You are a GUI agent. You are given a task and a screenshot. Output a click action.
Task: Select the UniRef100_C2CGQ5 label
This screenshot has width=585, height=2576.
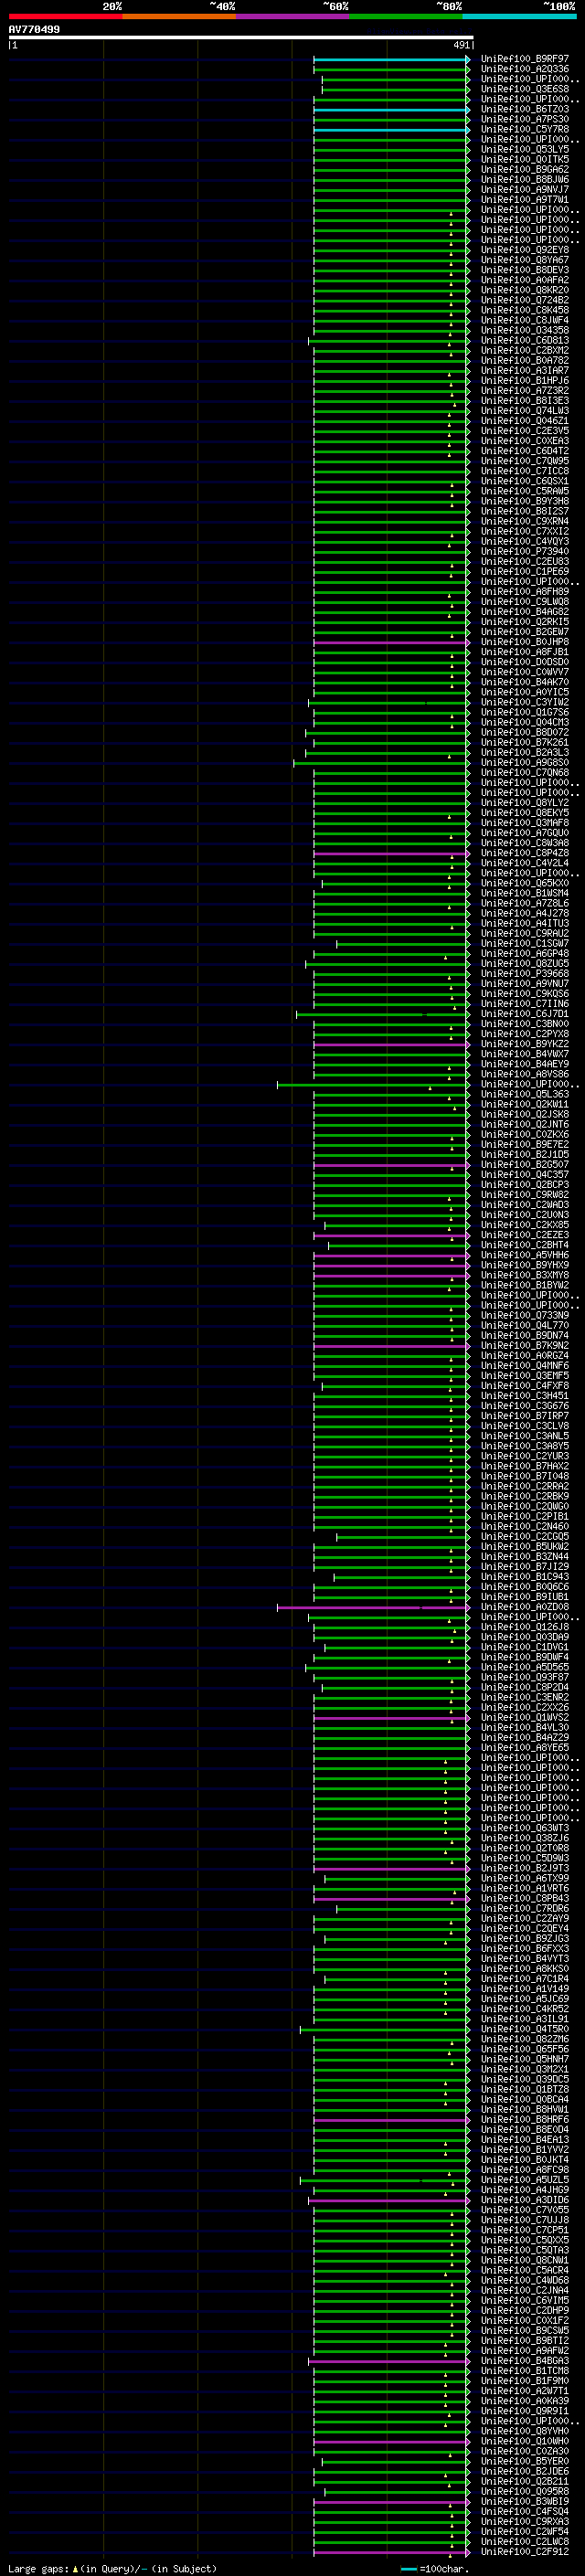point(524,1537)
